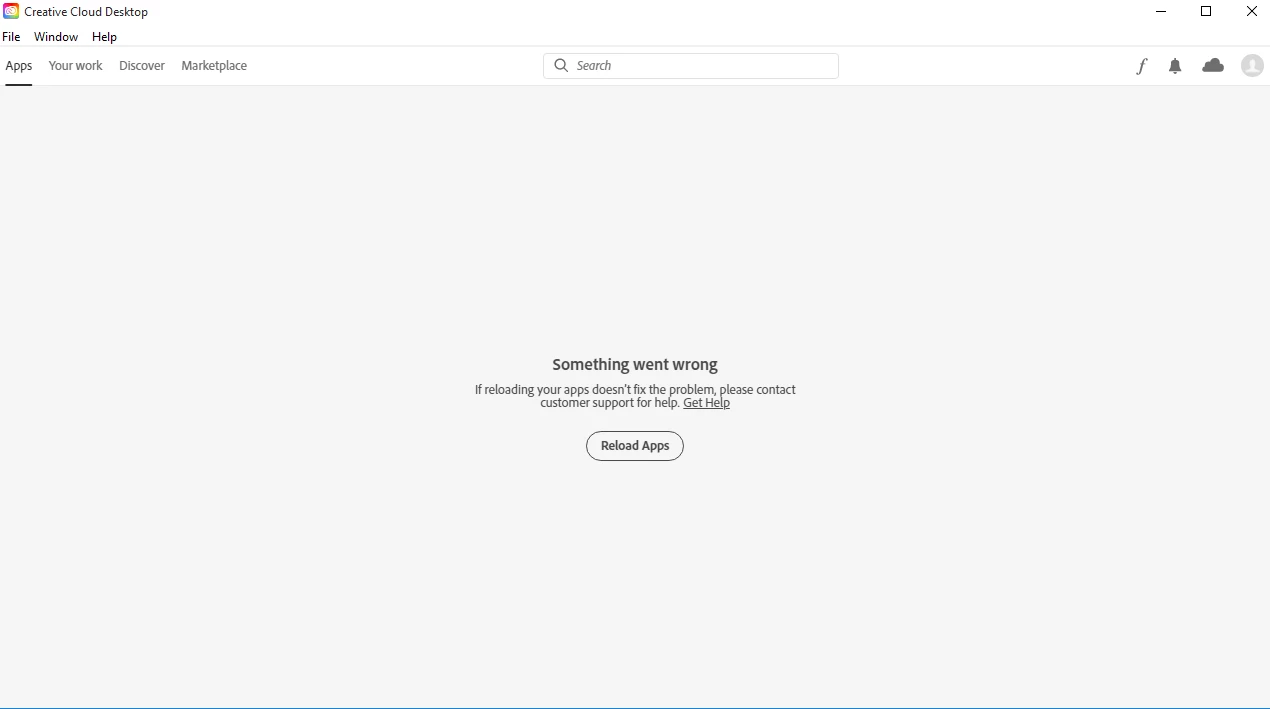1270x709 pixels.
Task: Go to the Discover tab
Action: (142, 66)
